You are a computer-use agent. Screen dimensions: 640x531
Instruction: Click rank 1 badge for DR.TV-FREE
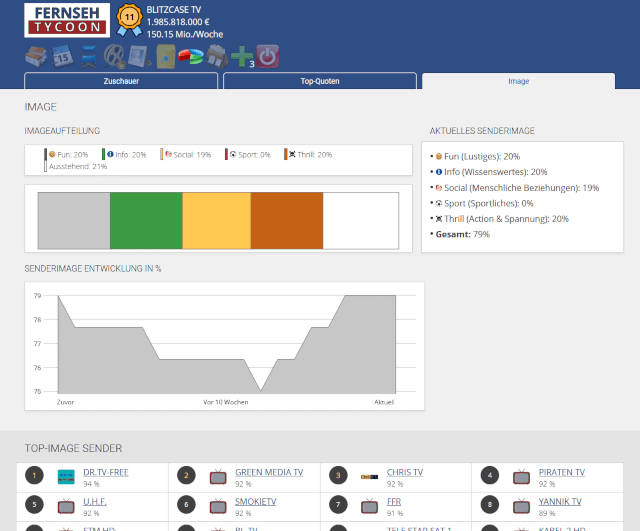(34, 475)
